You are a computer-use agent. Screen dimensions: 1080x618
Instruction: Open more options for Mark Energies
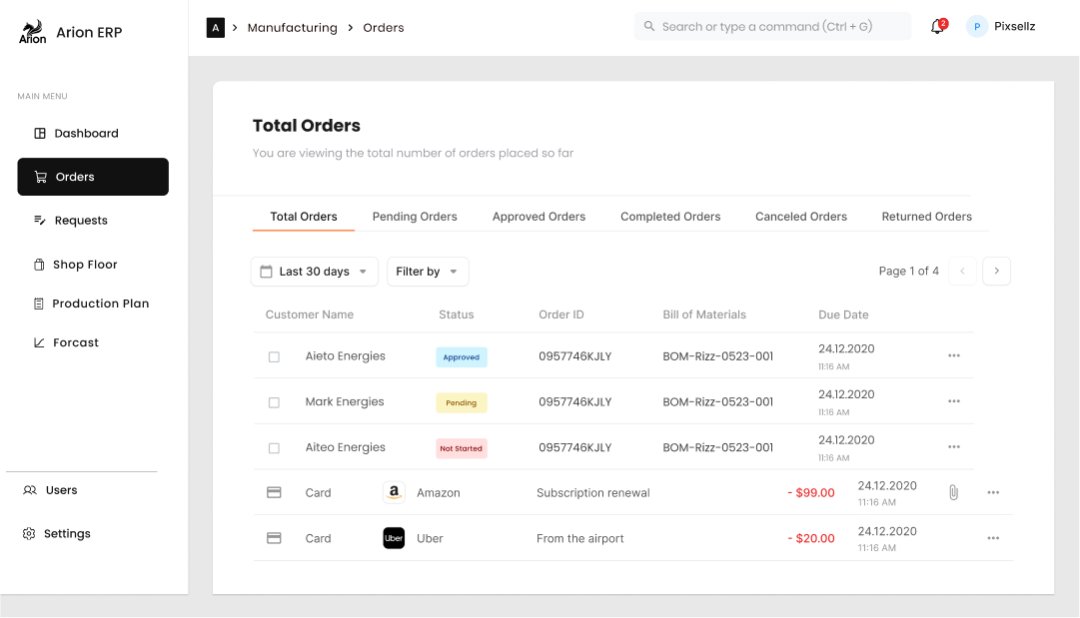954,401
